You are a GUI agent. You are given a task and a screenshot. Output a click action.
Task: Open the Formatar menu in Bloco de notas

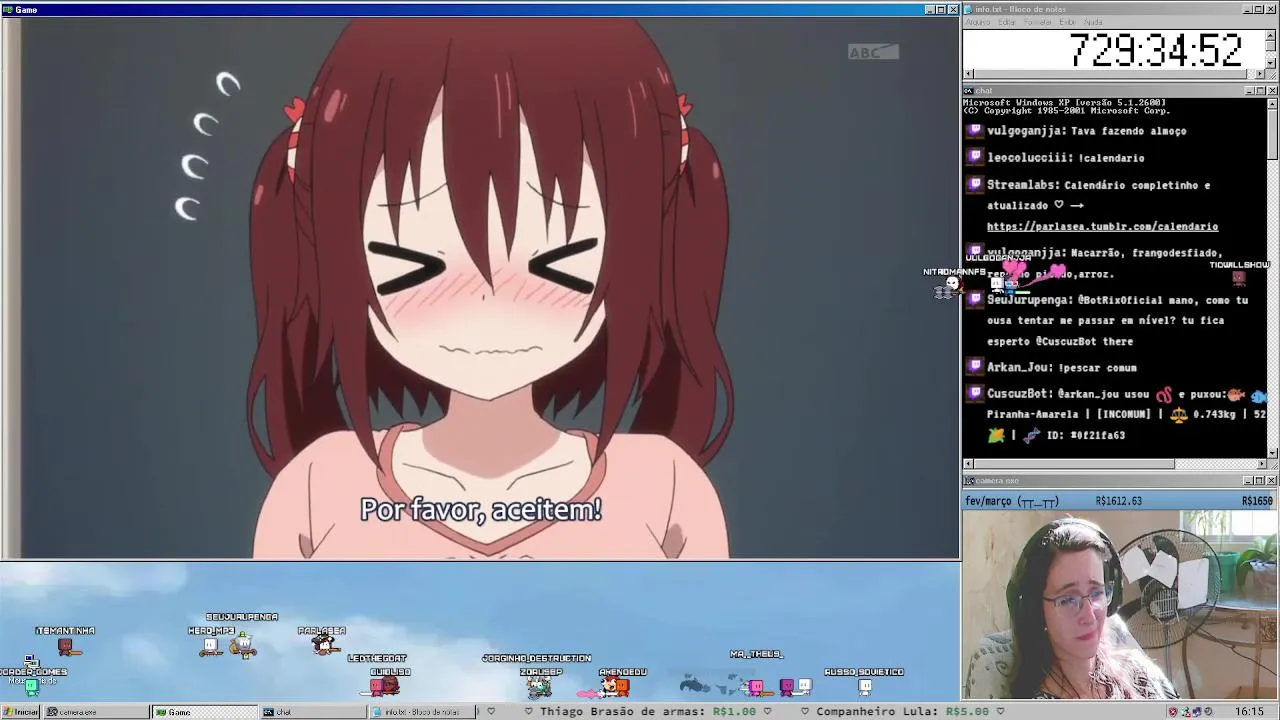(1038, 22)
